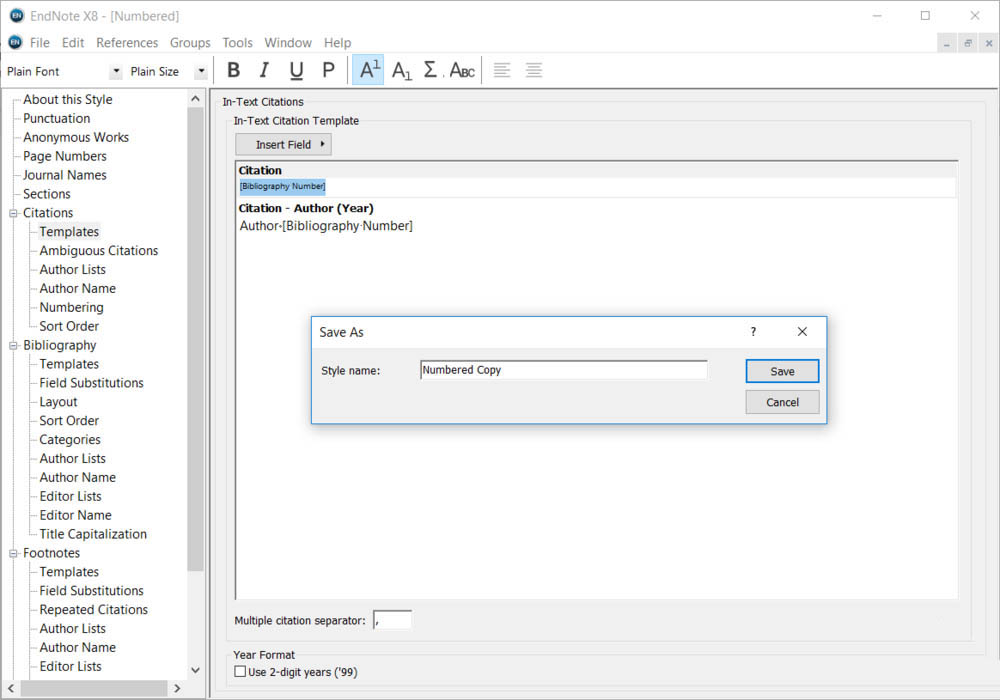Enable Use 2-digit years checkbox
Screen dimensions: 1000x700
pos(240,672)
